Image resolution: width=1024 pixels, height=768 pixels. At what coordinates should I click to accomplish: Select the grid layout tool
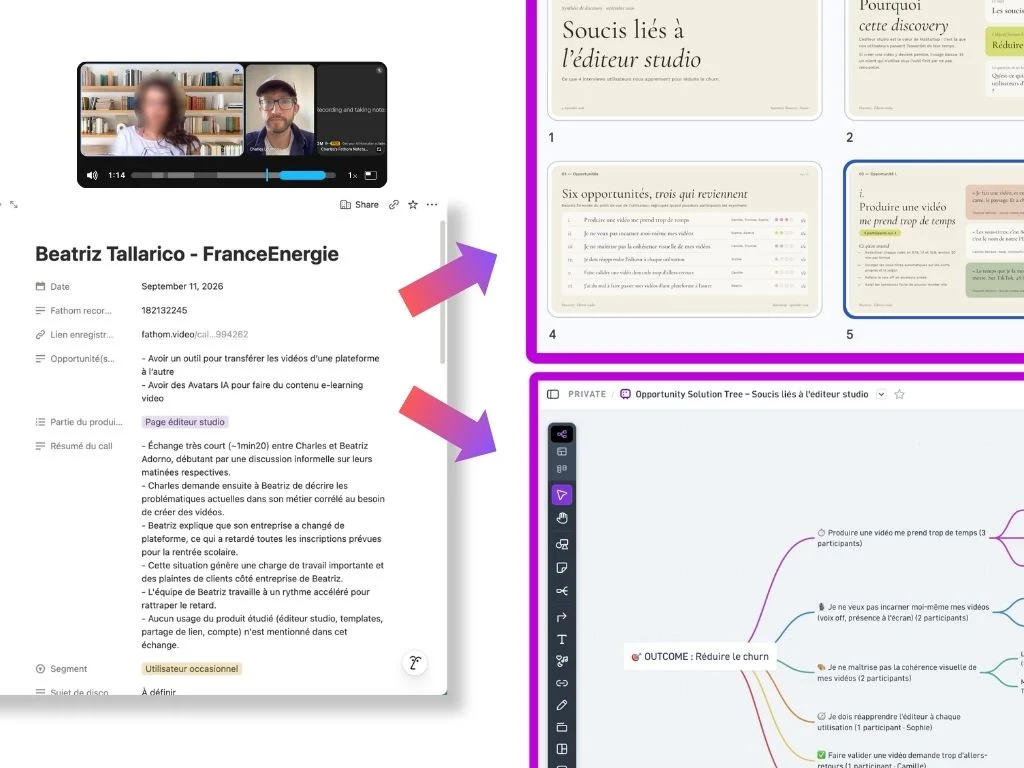point(562,749)
